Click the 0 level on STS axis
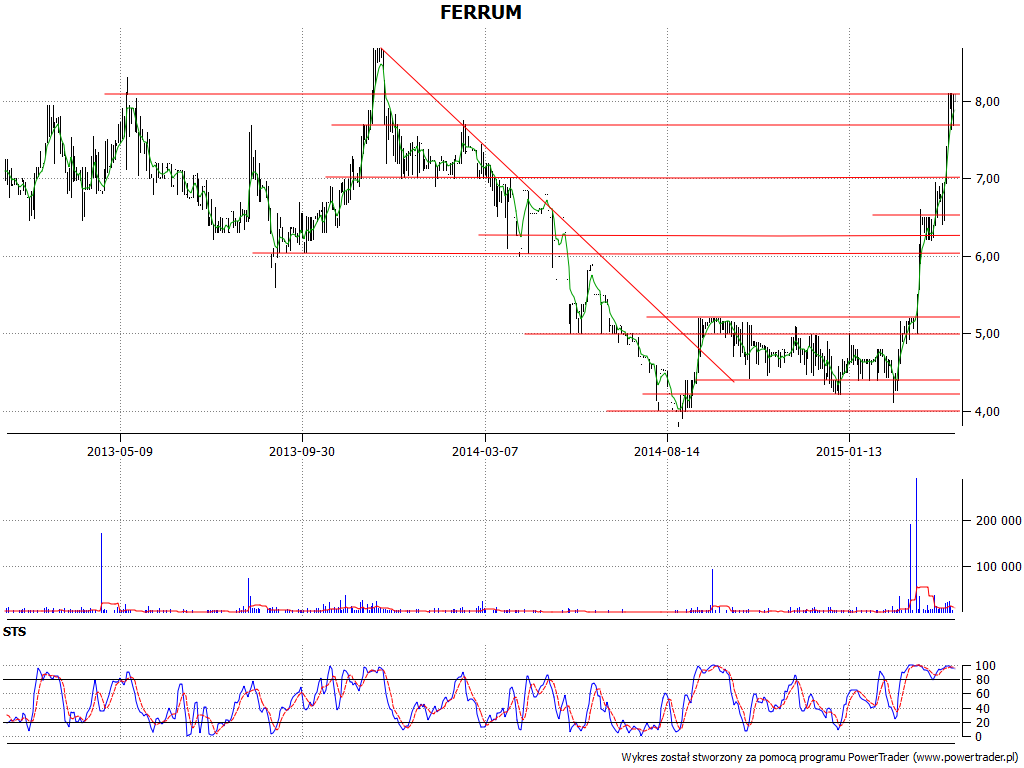Viewport: 1024px width, 768px height. pos(978,737)
